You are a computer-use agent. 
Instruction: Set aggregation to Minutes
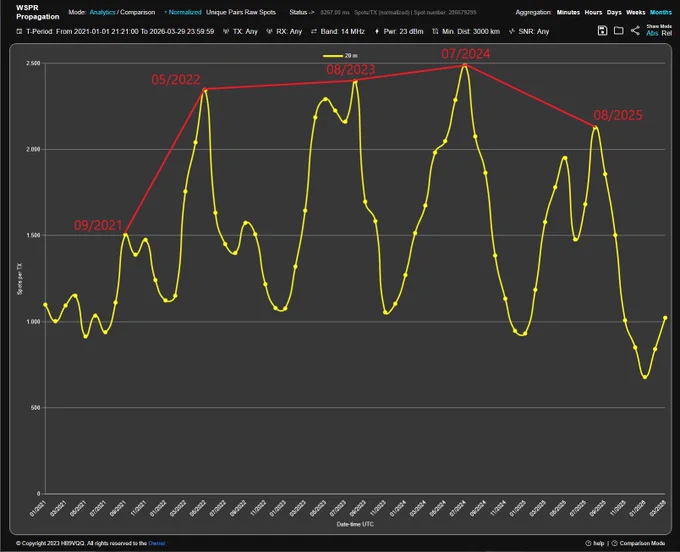click(568, 12)
